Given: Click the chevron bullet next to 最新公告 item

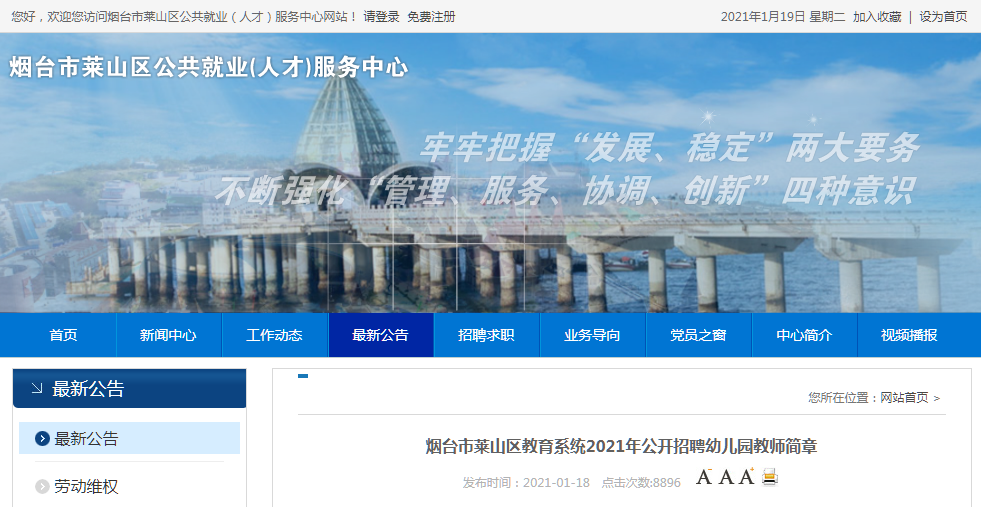Looking at the screenshot, I should [x=43, y=439].
